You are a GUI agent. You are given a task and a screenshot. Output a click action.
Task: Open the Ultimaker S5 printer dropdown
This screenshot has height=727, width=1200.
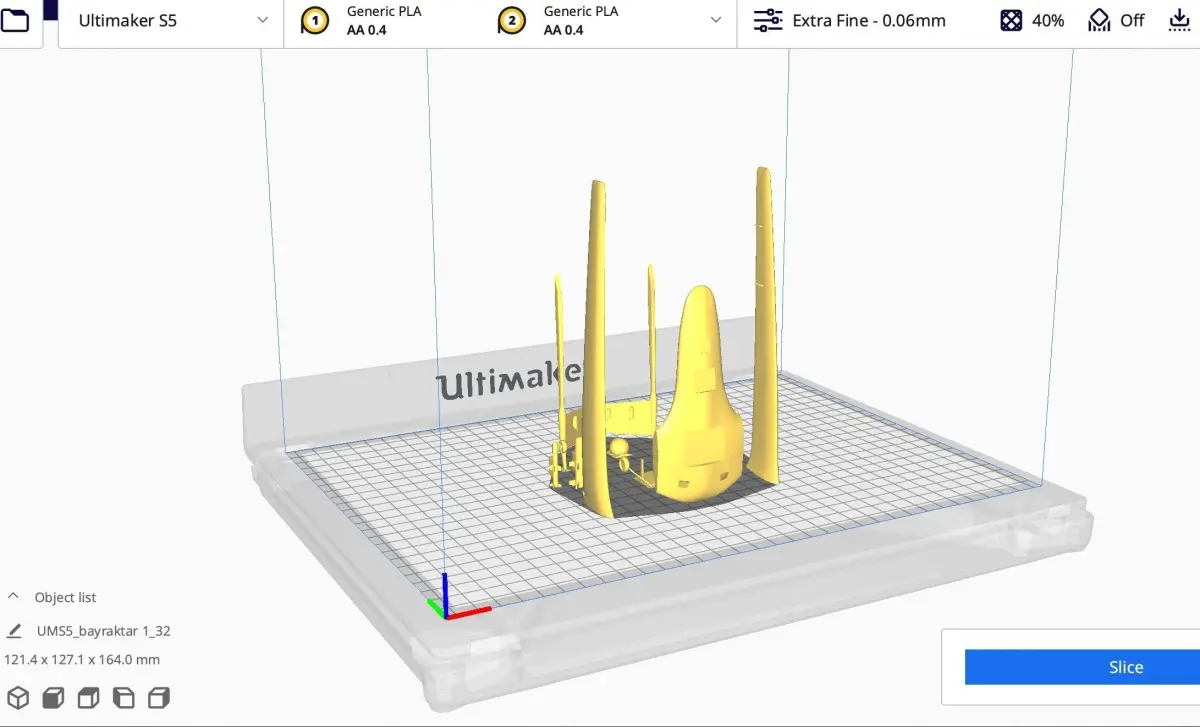coord(171,21)
